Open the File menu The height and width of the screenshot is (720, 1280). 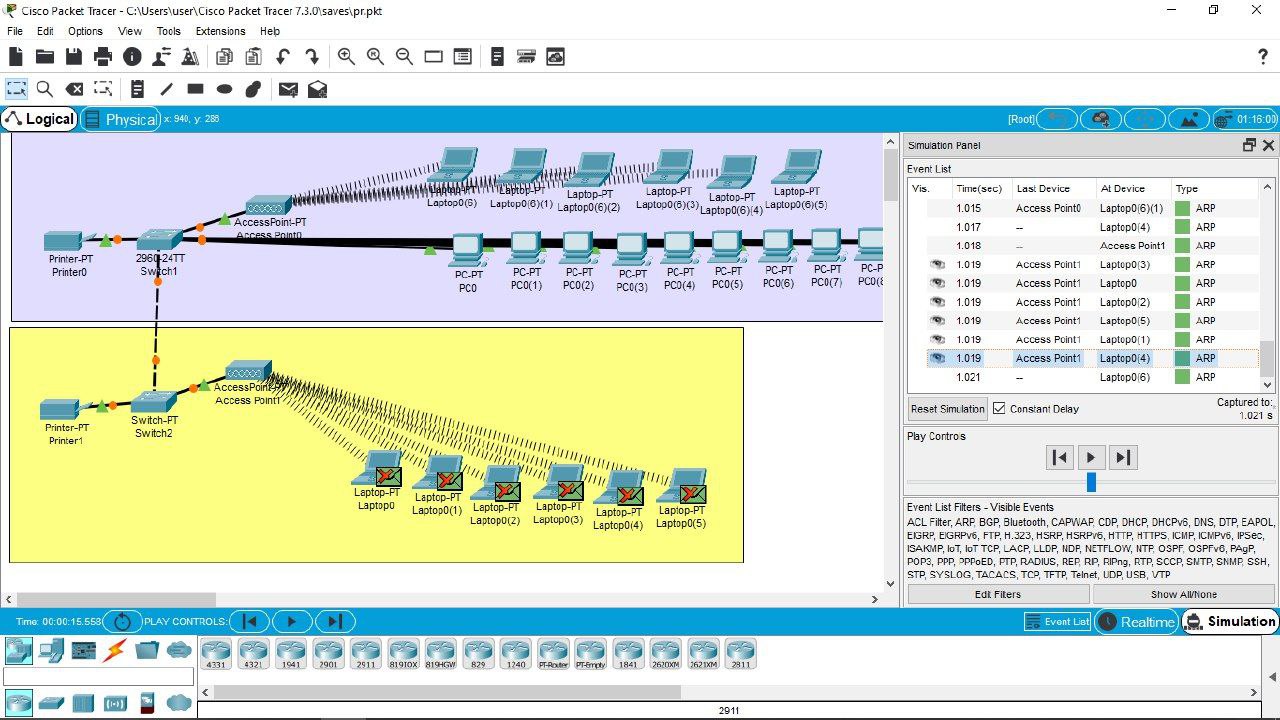click(x=15, y=31)
